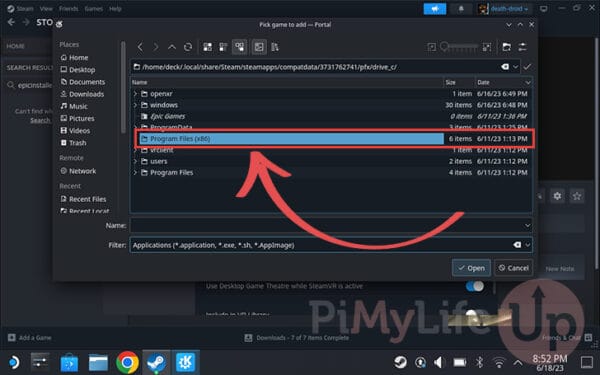Open Games menu in Steam window

click(94, 8)
